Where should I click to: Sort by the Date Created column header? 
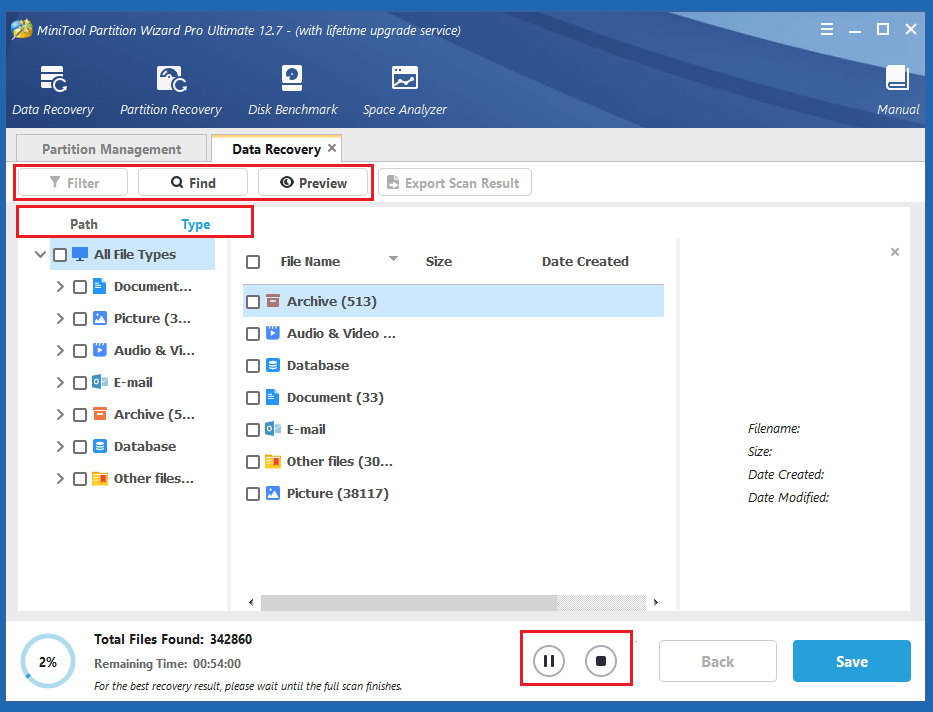(x=585, y=262)
